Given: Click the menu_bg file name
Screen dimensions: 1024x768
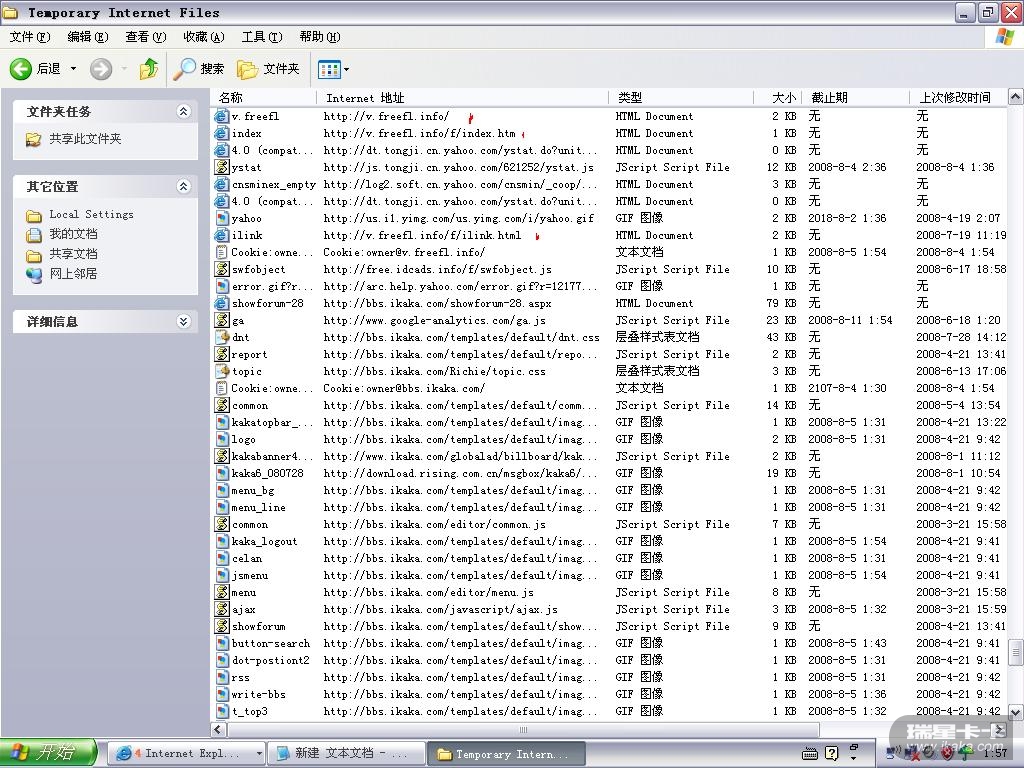Looking at the screenshot, I should pyautogui.click(x=253, y=490).
